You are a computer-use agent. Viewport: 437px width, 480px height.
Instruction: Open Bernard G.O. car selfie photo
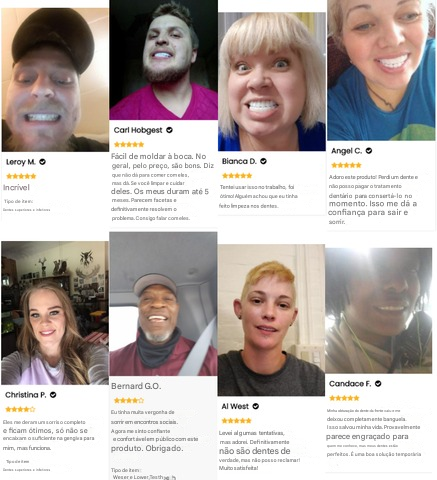point(163,304)
